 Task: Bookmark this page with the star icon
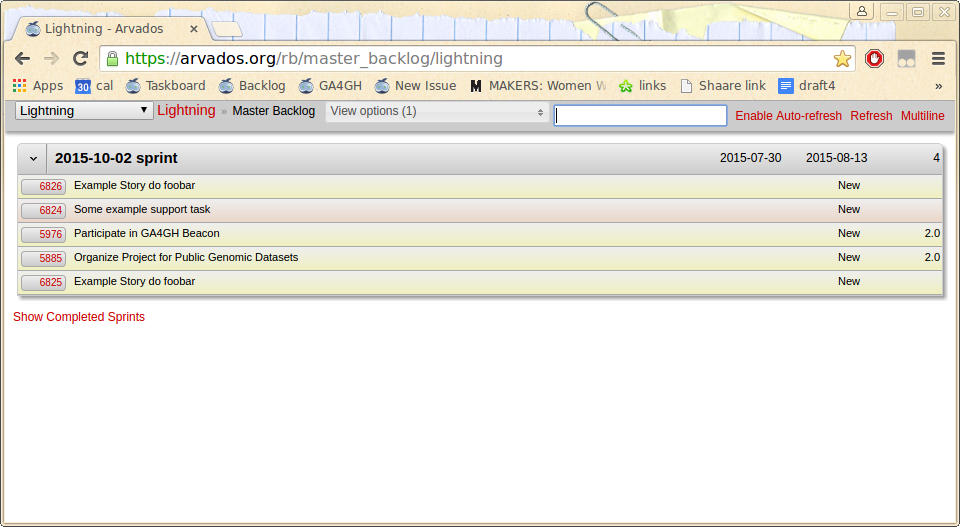point(842,59)
